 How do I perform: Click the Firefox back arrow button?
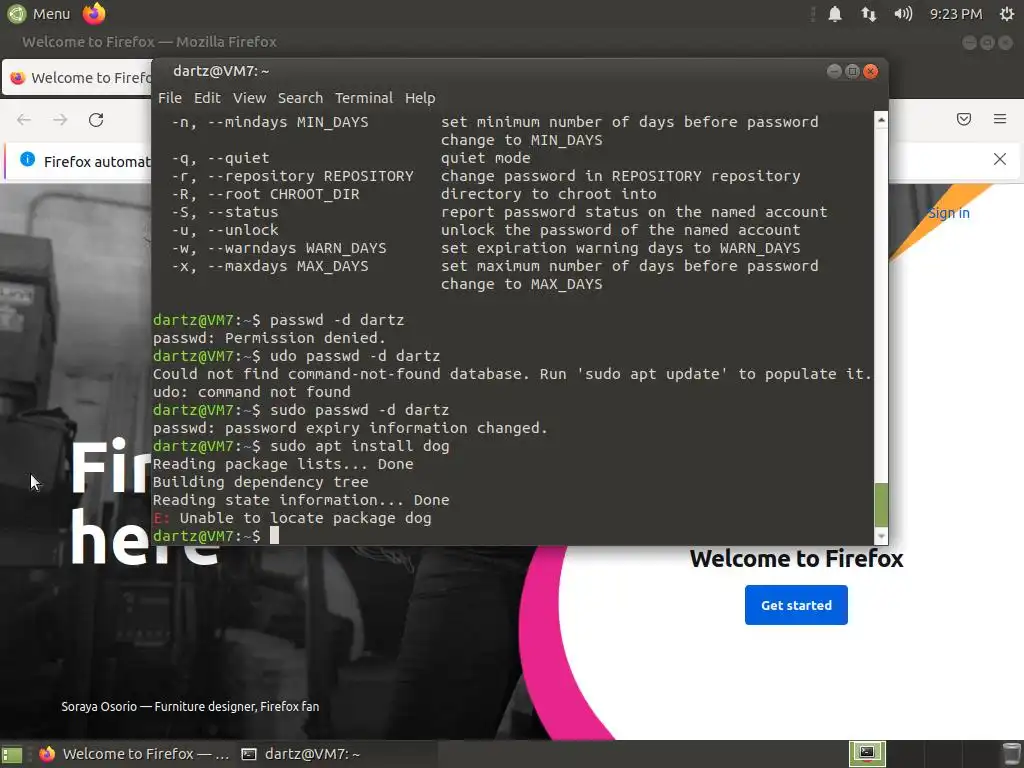click(x=24, y=120)
